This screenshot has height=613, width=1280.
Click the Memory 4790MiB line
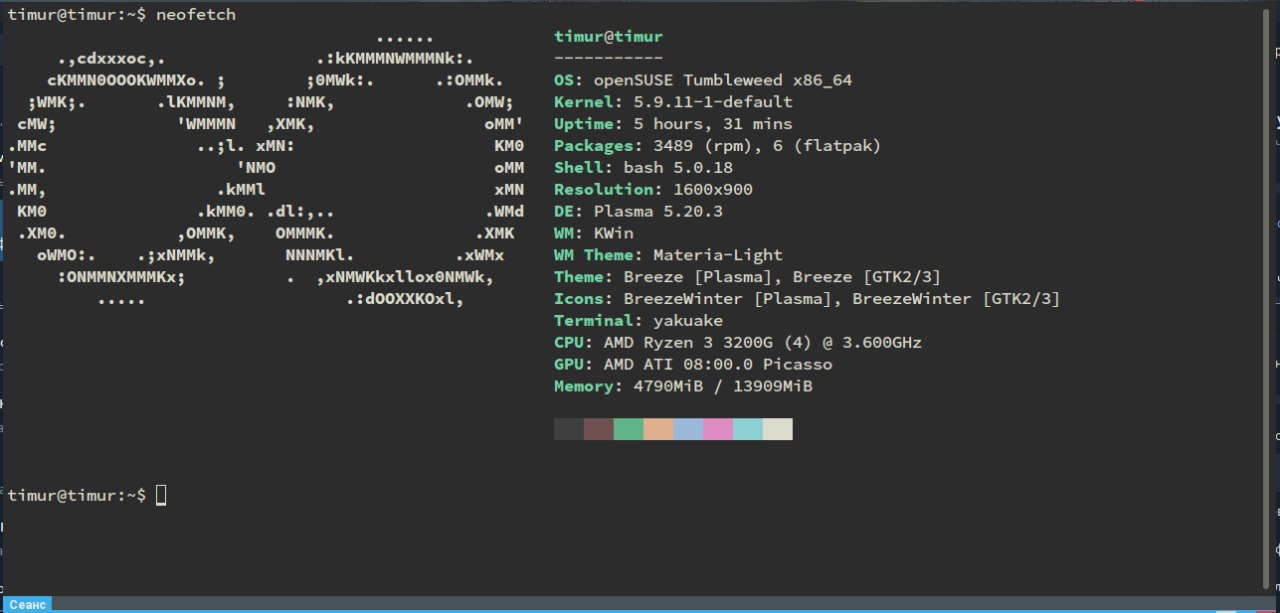tap(683, 386)
